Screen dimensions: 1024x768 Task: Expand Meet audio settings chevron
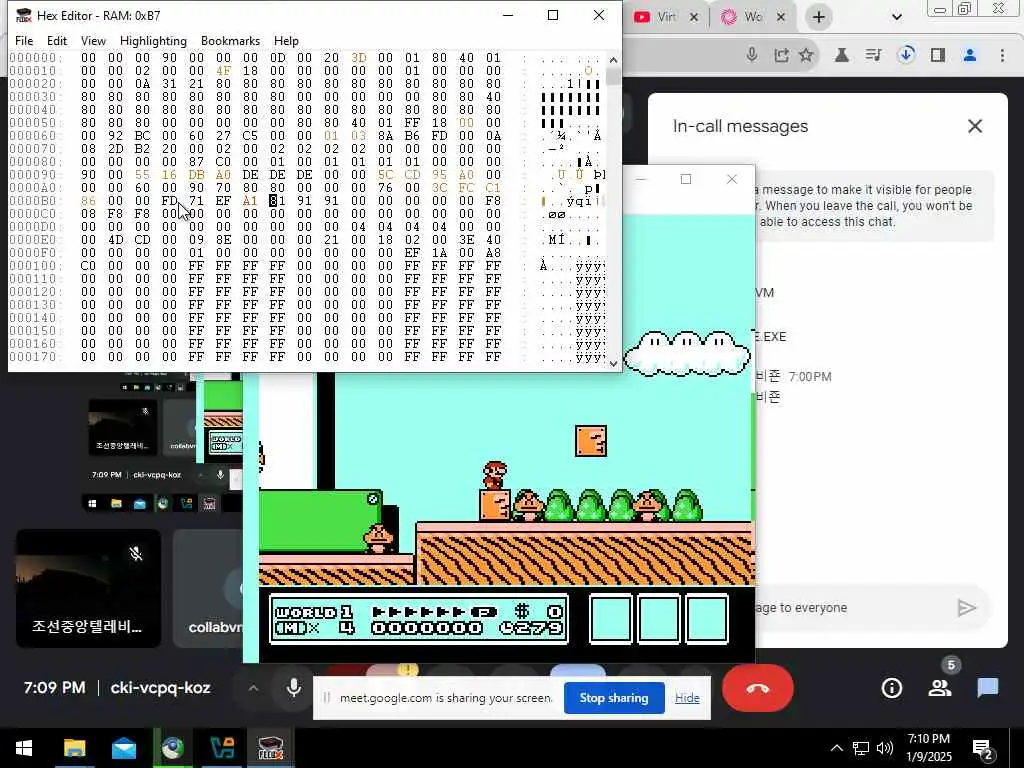pos(253,688)
